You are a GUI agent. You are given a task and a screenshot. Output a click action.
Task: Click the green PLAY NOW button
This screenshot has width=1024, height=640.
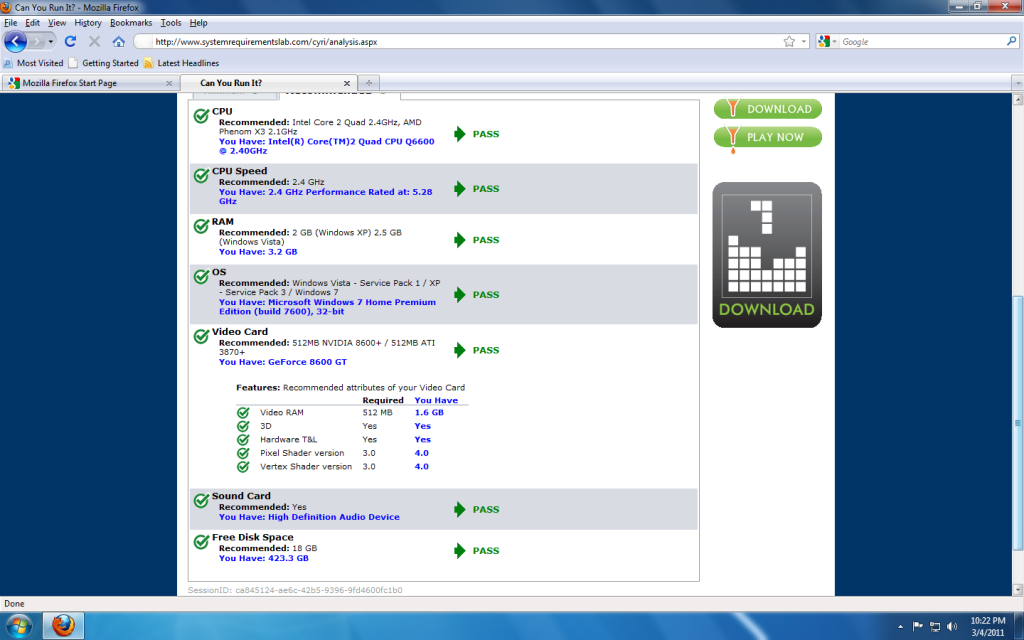point(768,137)
